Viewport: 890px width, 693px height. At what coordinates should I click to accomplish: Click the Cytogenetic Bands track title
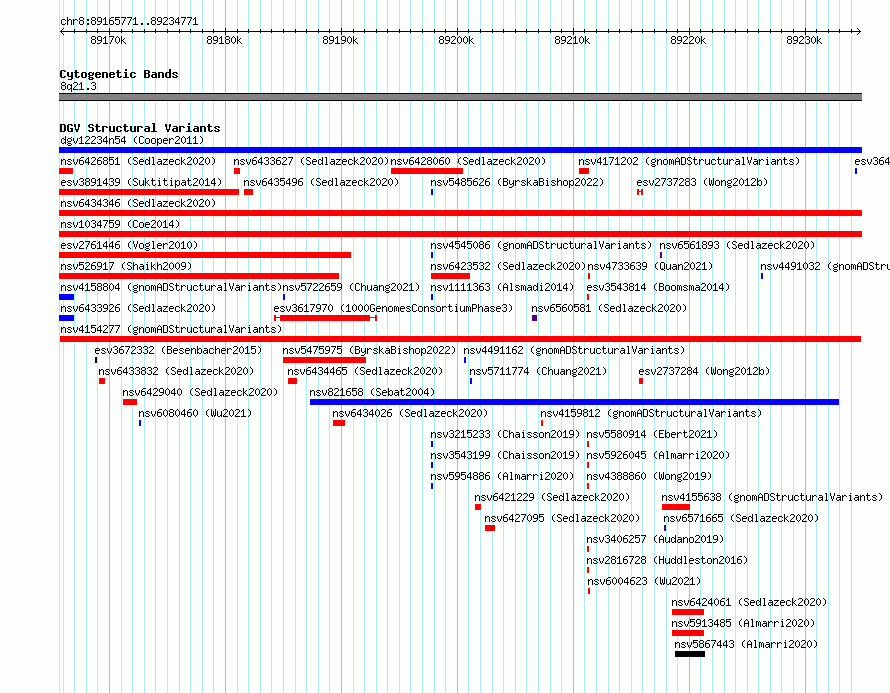(119, 74)
